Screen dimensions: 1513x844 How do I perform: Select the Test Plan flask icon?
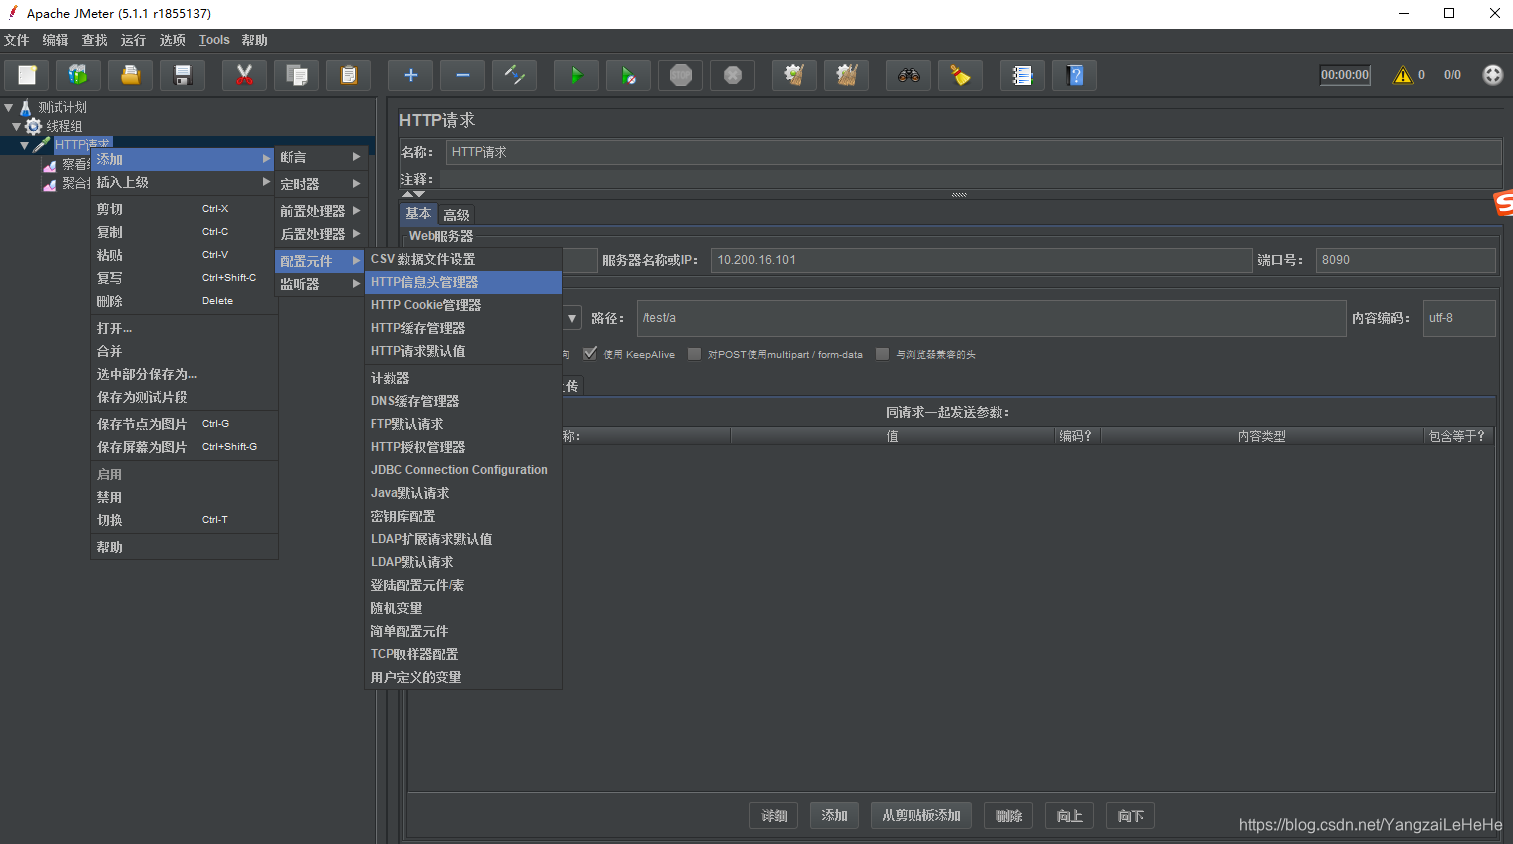click(x=26, y=107)
